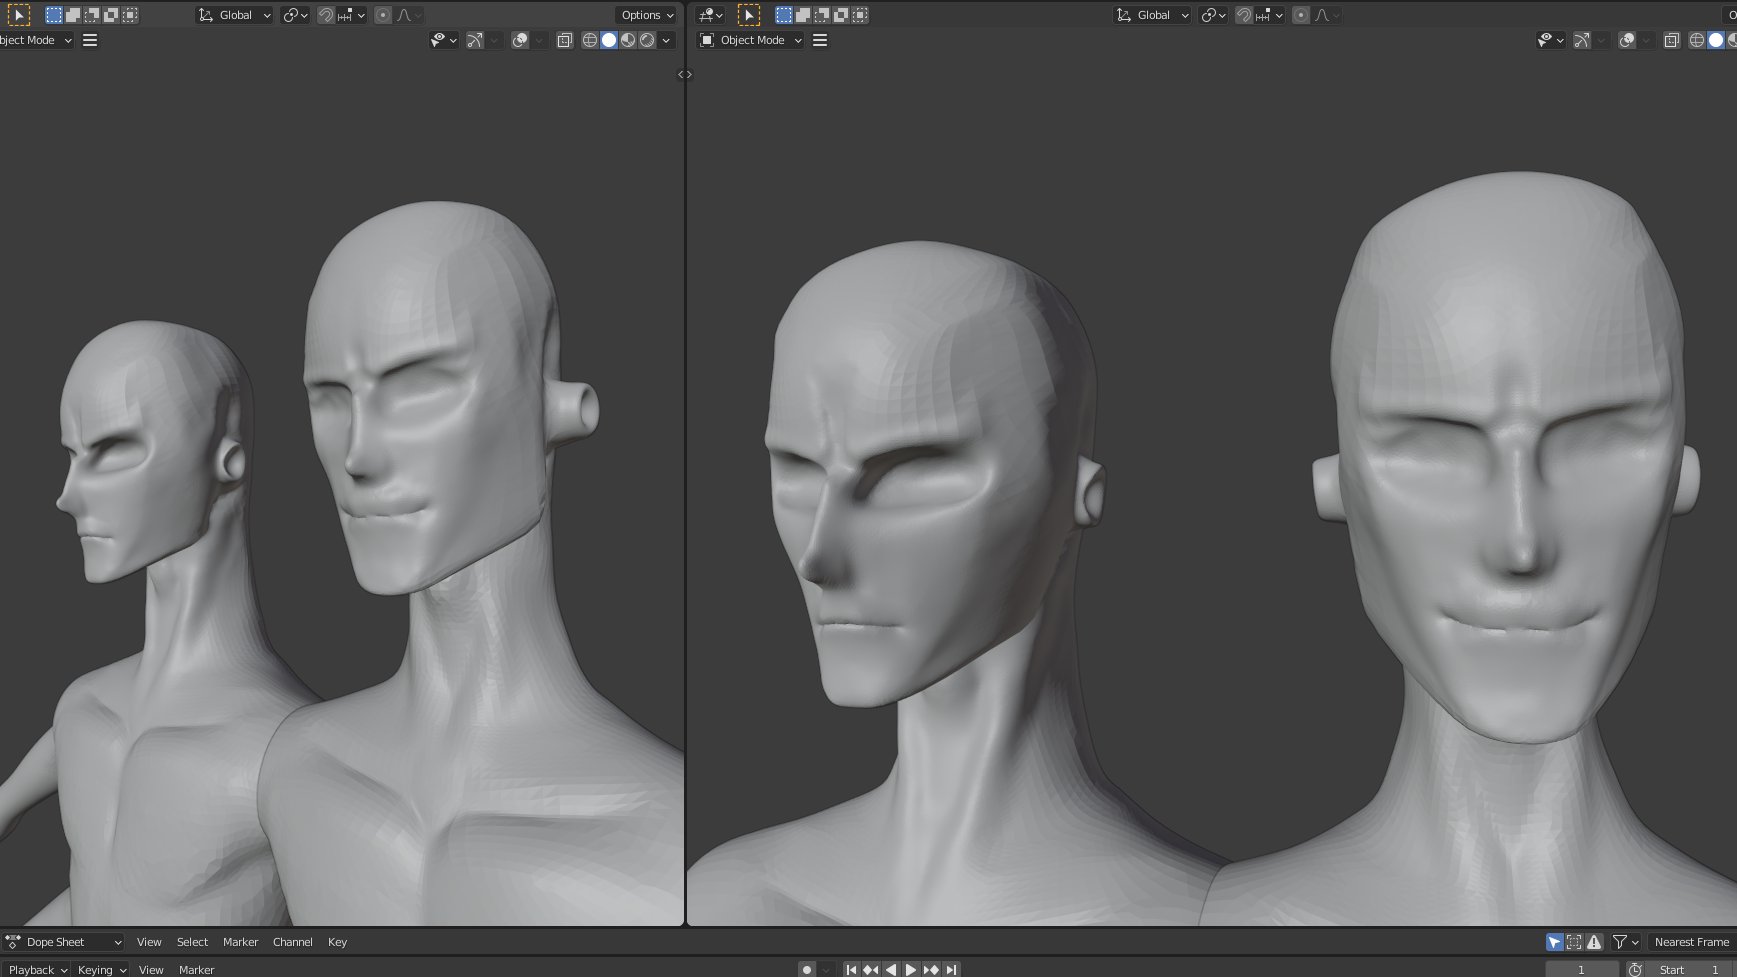This screenshot has width=1737, height=977.
Task: Open the Object Mode dropdown in right viewport
Action: coord(751,40)
